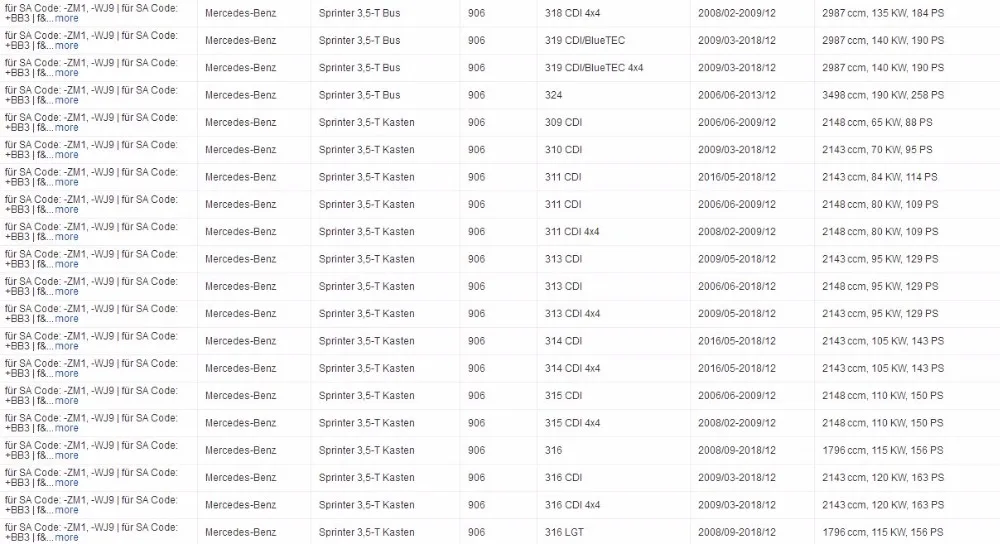Screen dimensions: 1000x544
Task: Open 'more' in the 316 CDI 4x4 row
Action: click(x=66, y=510)
